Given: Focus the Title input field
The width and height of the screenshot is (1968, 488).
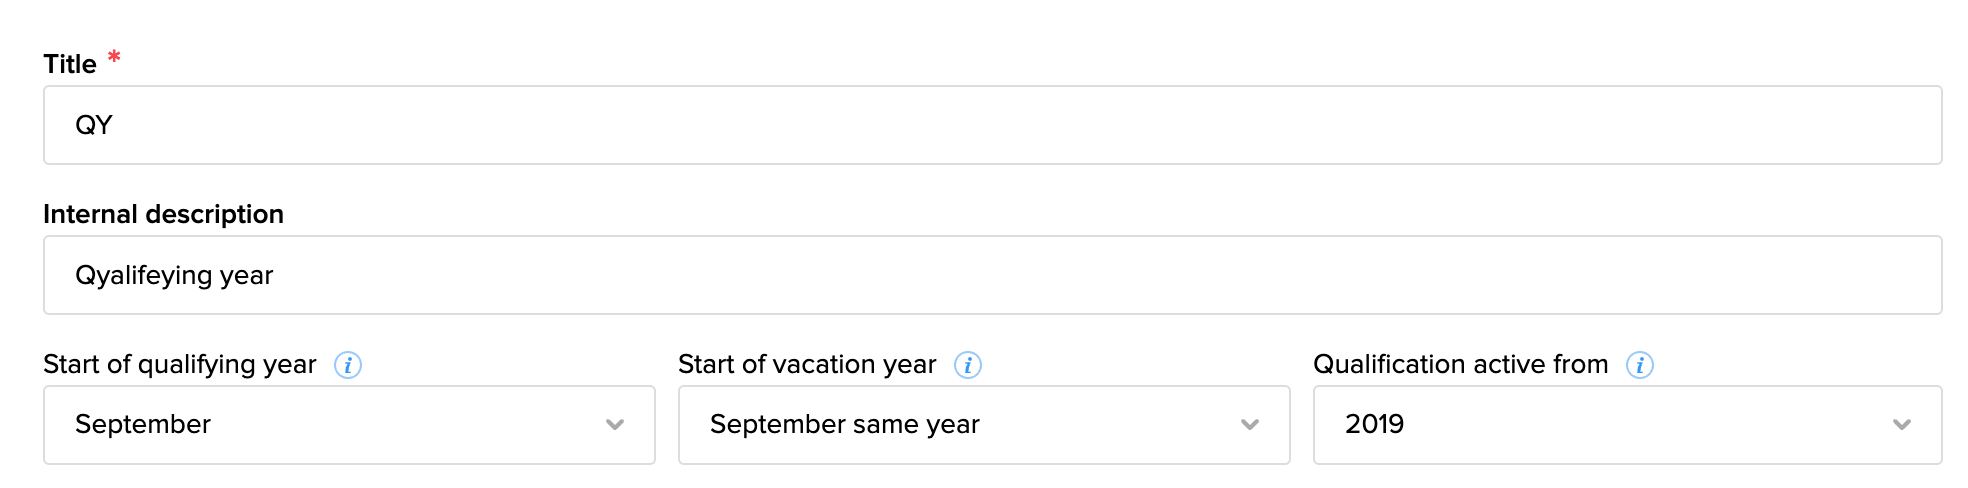Looking at the screenshot, I should tap(992, 125).
